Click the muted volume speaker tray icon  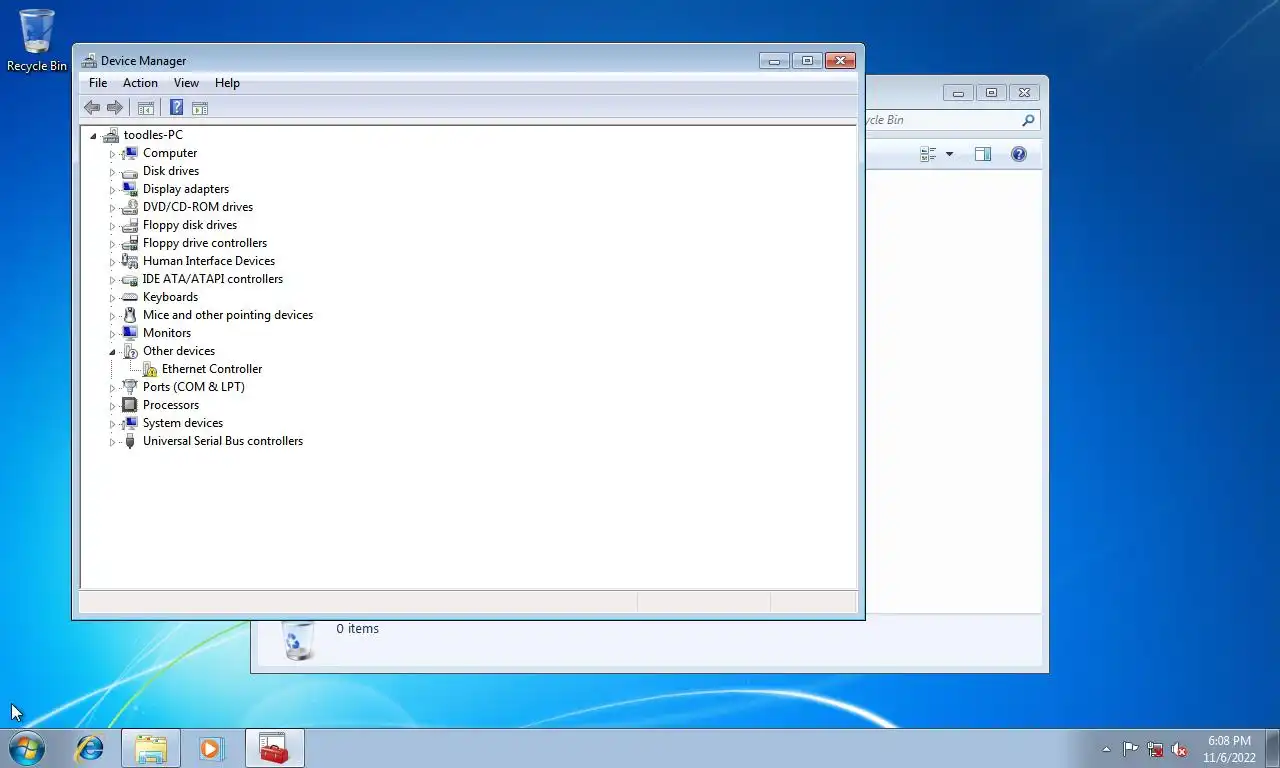(x=1179, y=749)
